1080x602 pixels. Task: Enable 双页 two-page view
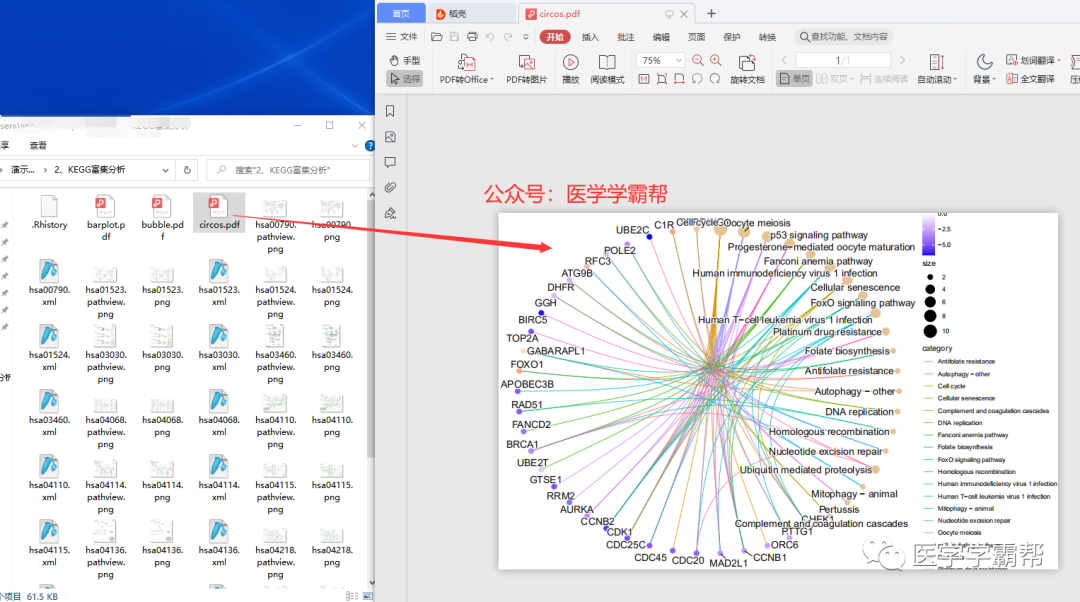(x=833, y=79)
